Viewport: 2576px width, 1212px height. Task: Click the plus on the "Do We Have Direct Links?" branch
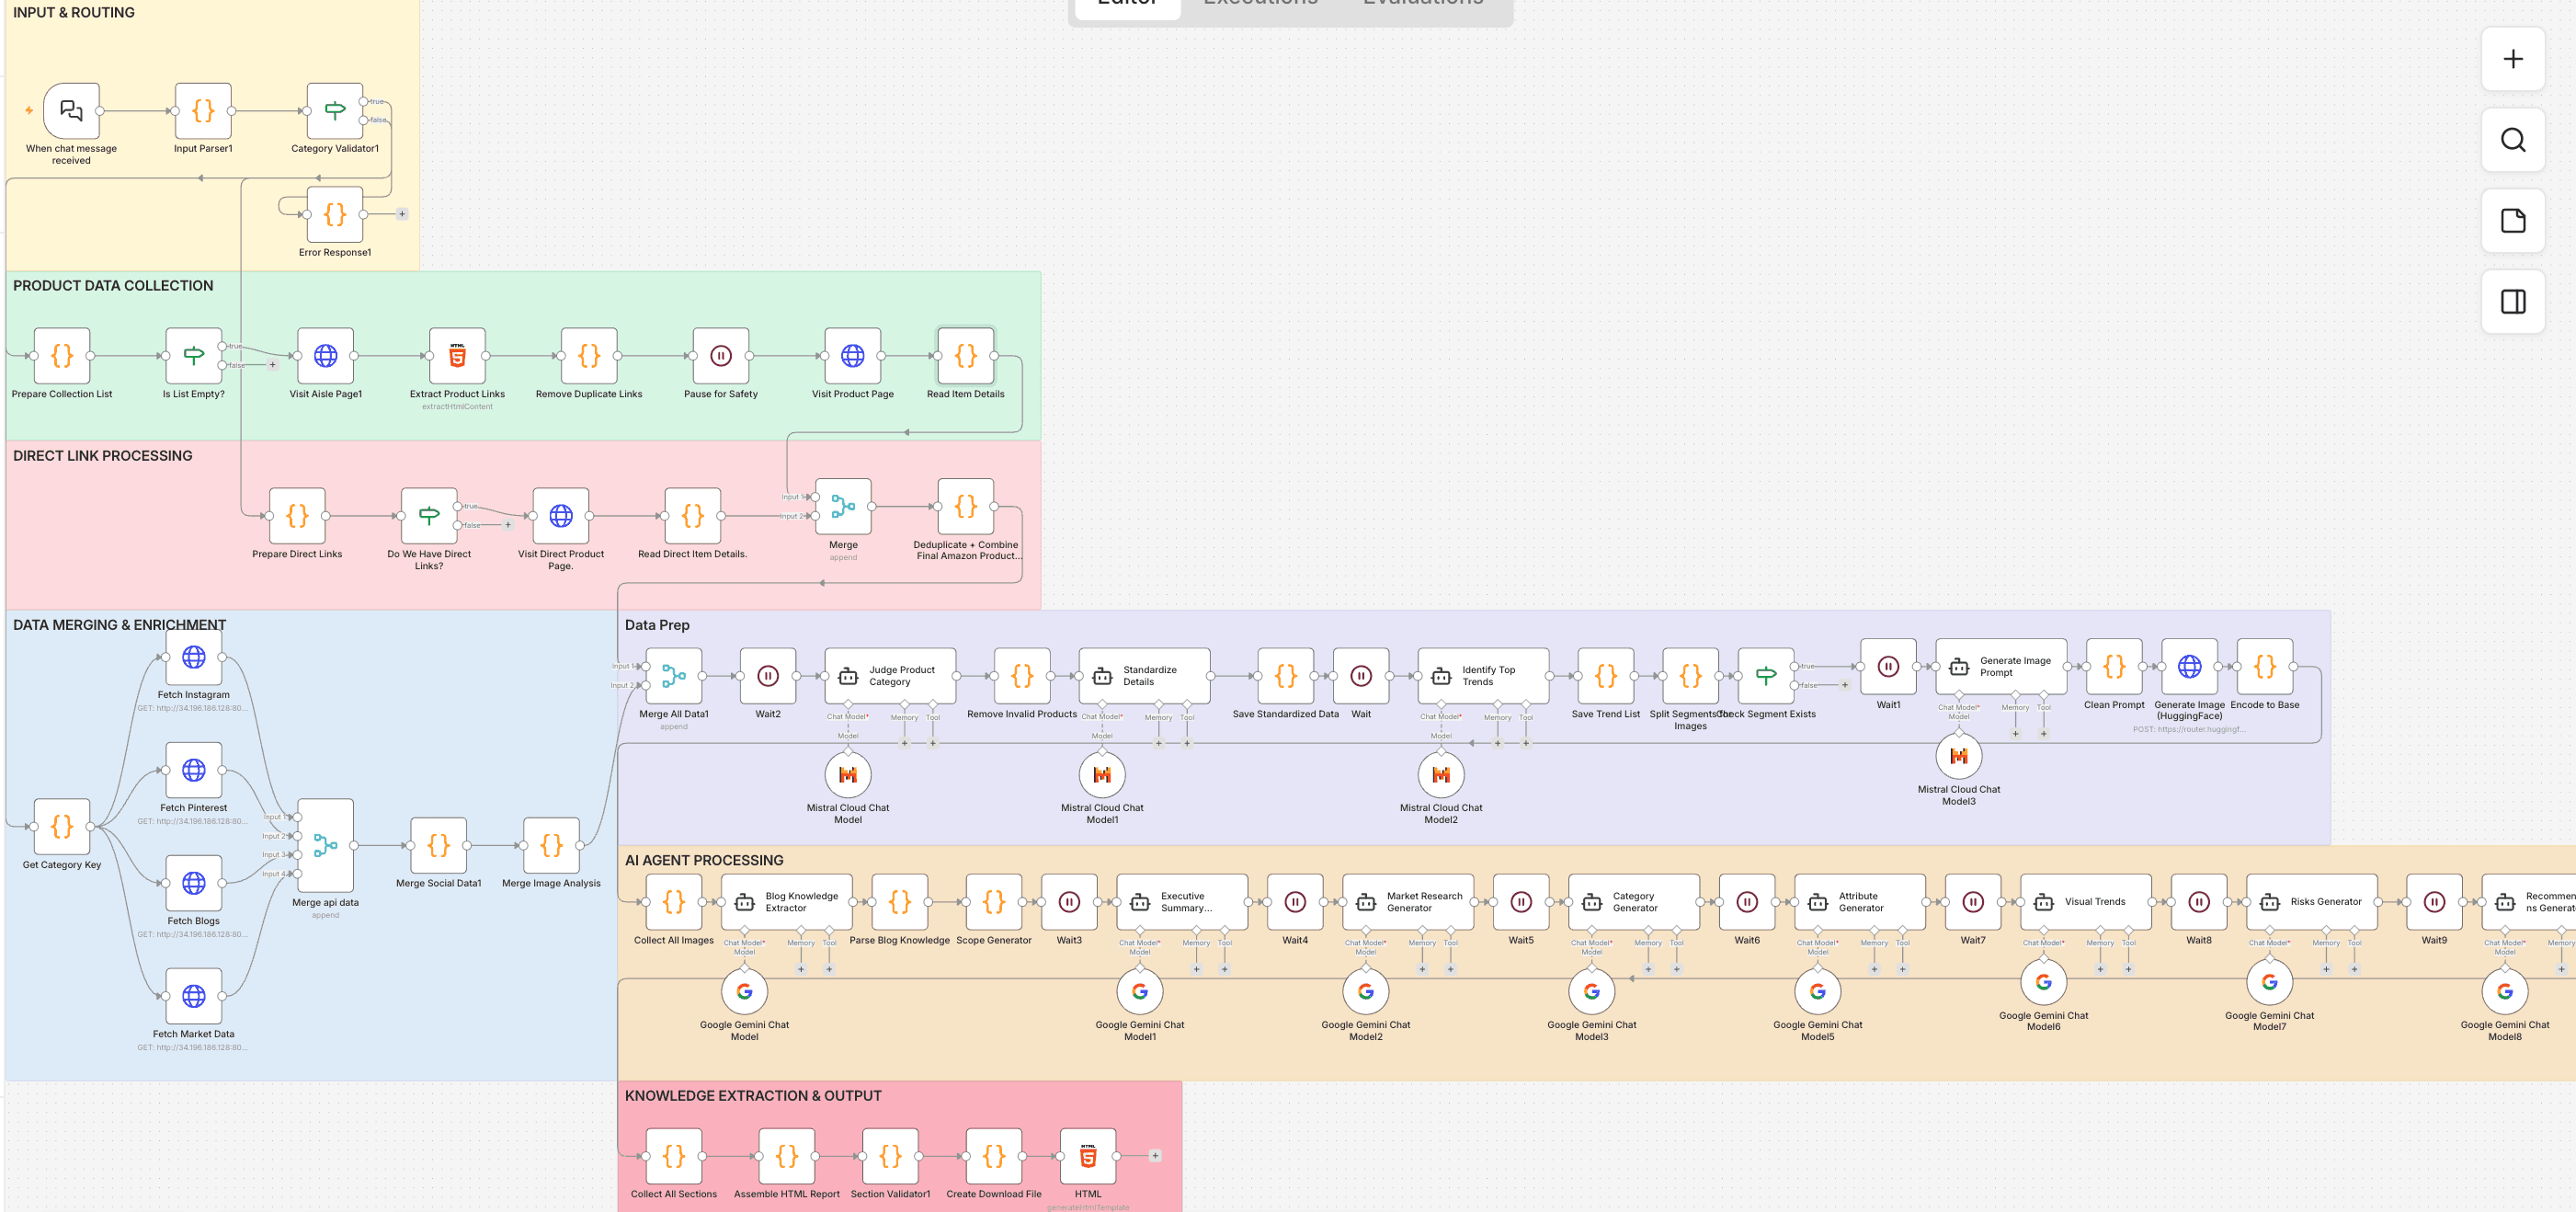(x=508, y=524)
